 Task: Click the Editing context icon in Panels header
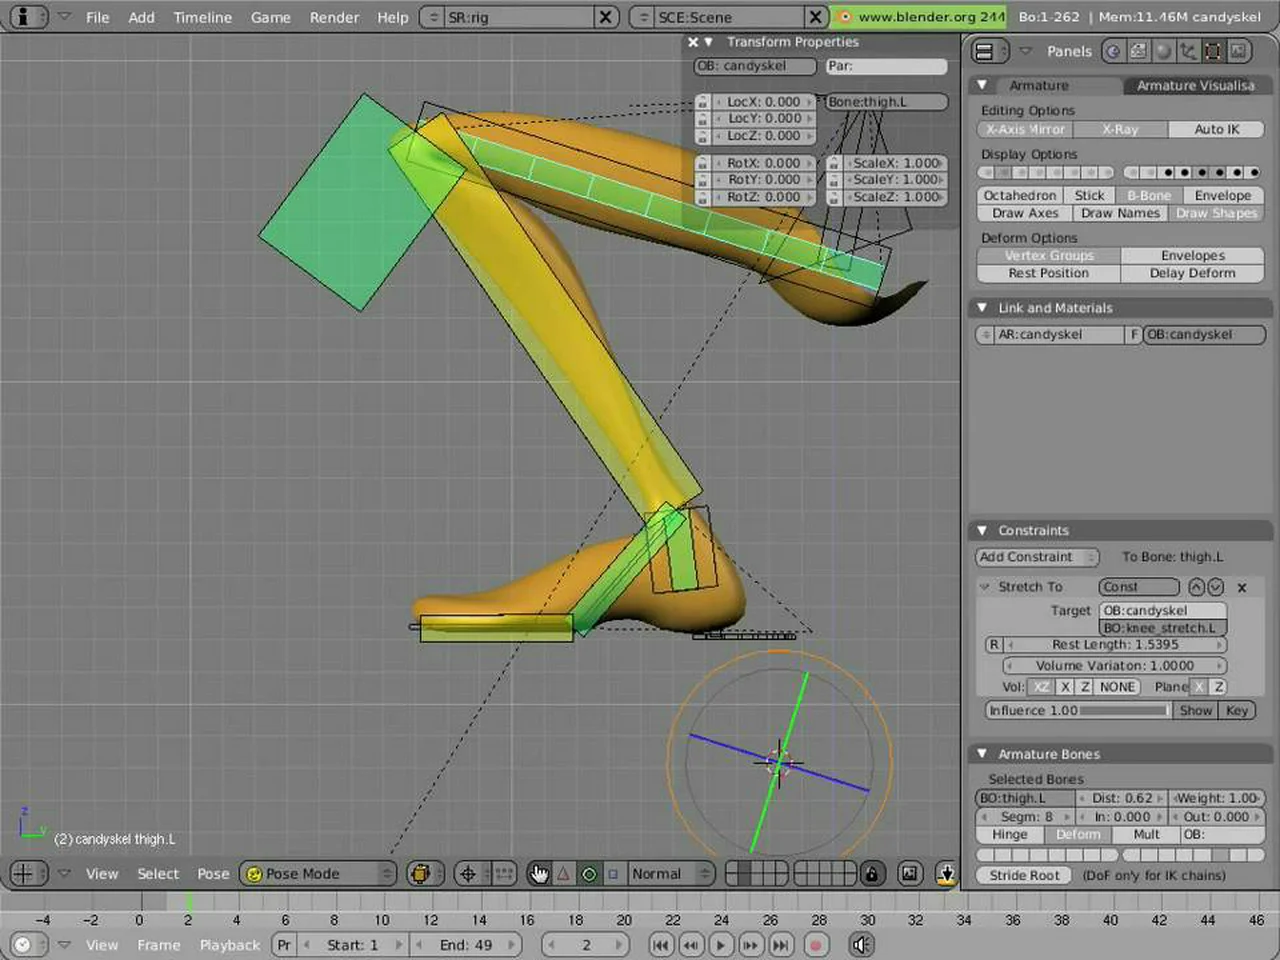pyautogui.click(x=1212, y=51)
